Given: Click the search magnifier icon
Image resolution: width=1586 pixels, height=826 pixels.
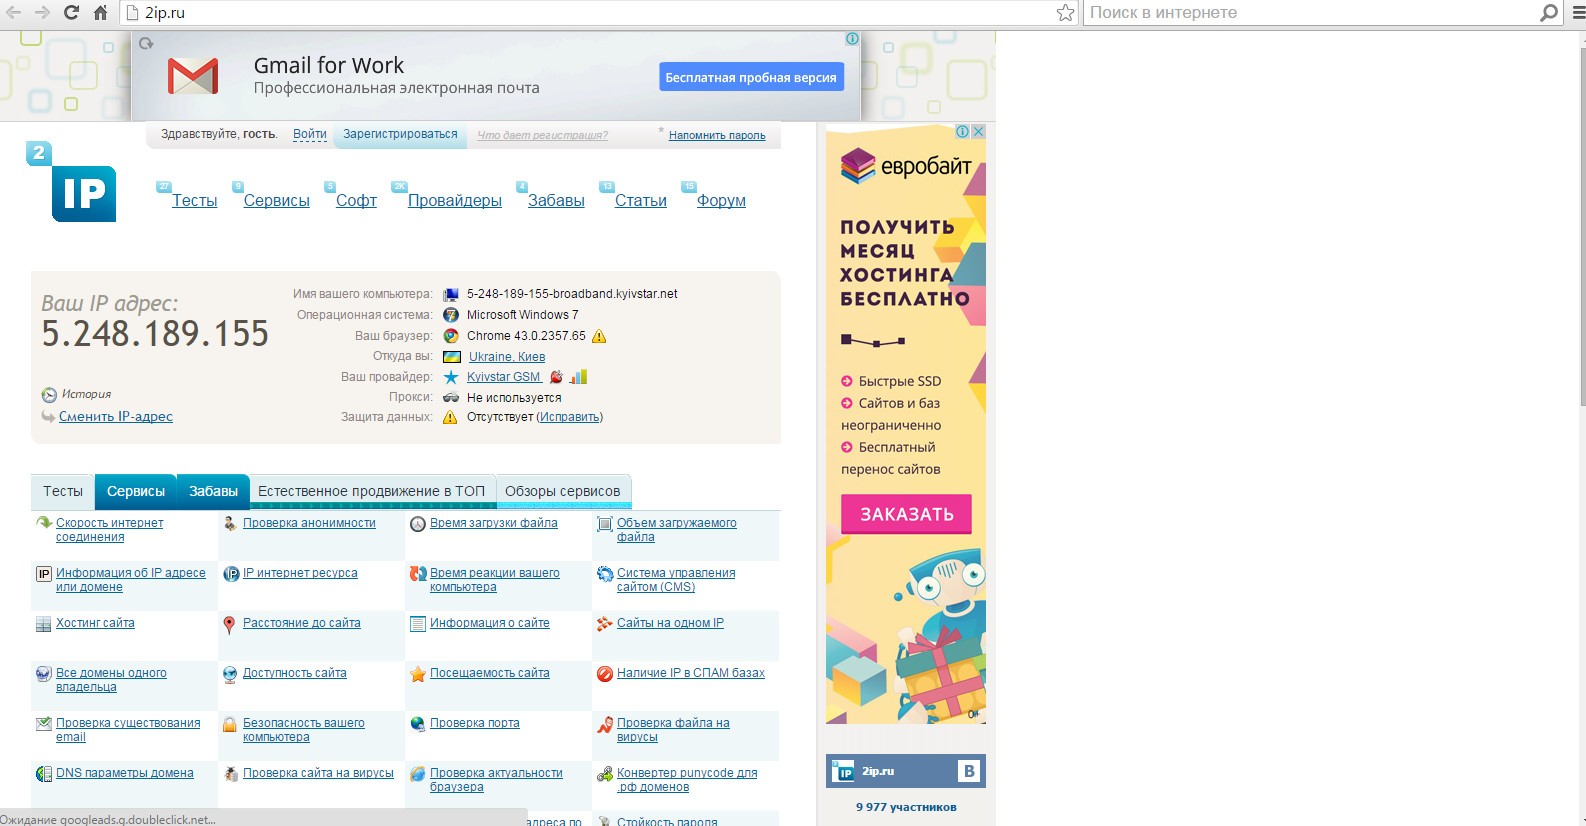Looking at the screenshot, I should [x=1549, y=12].
